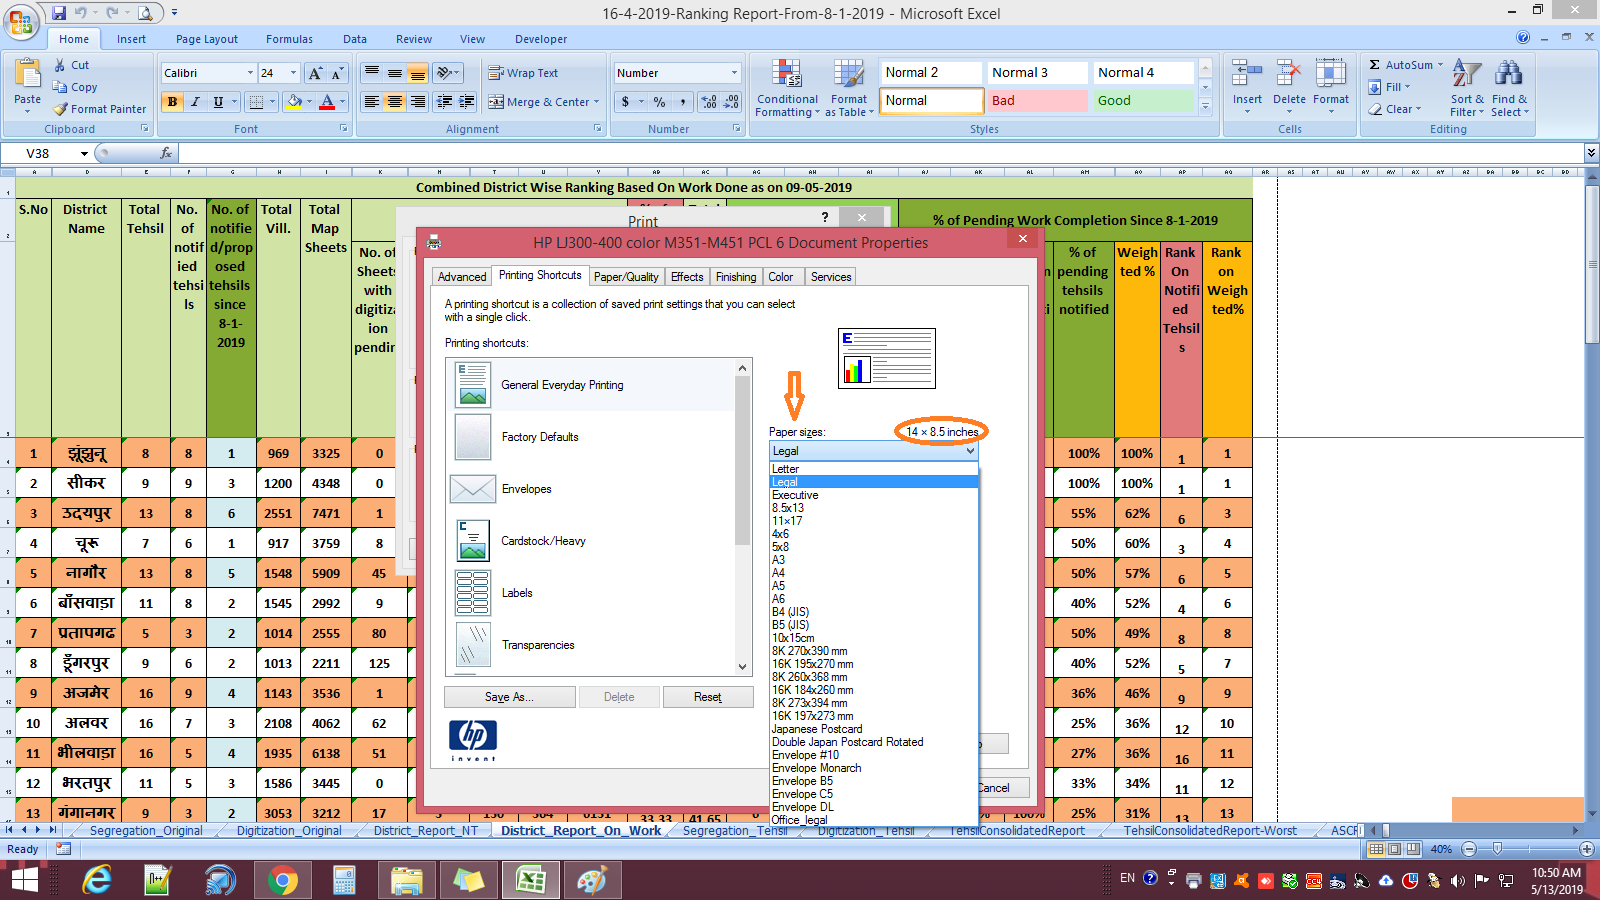
Task: Open the Merge & Center dropdown
Action: click(x=596, y=102)
